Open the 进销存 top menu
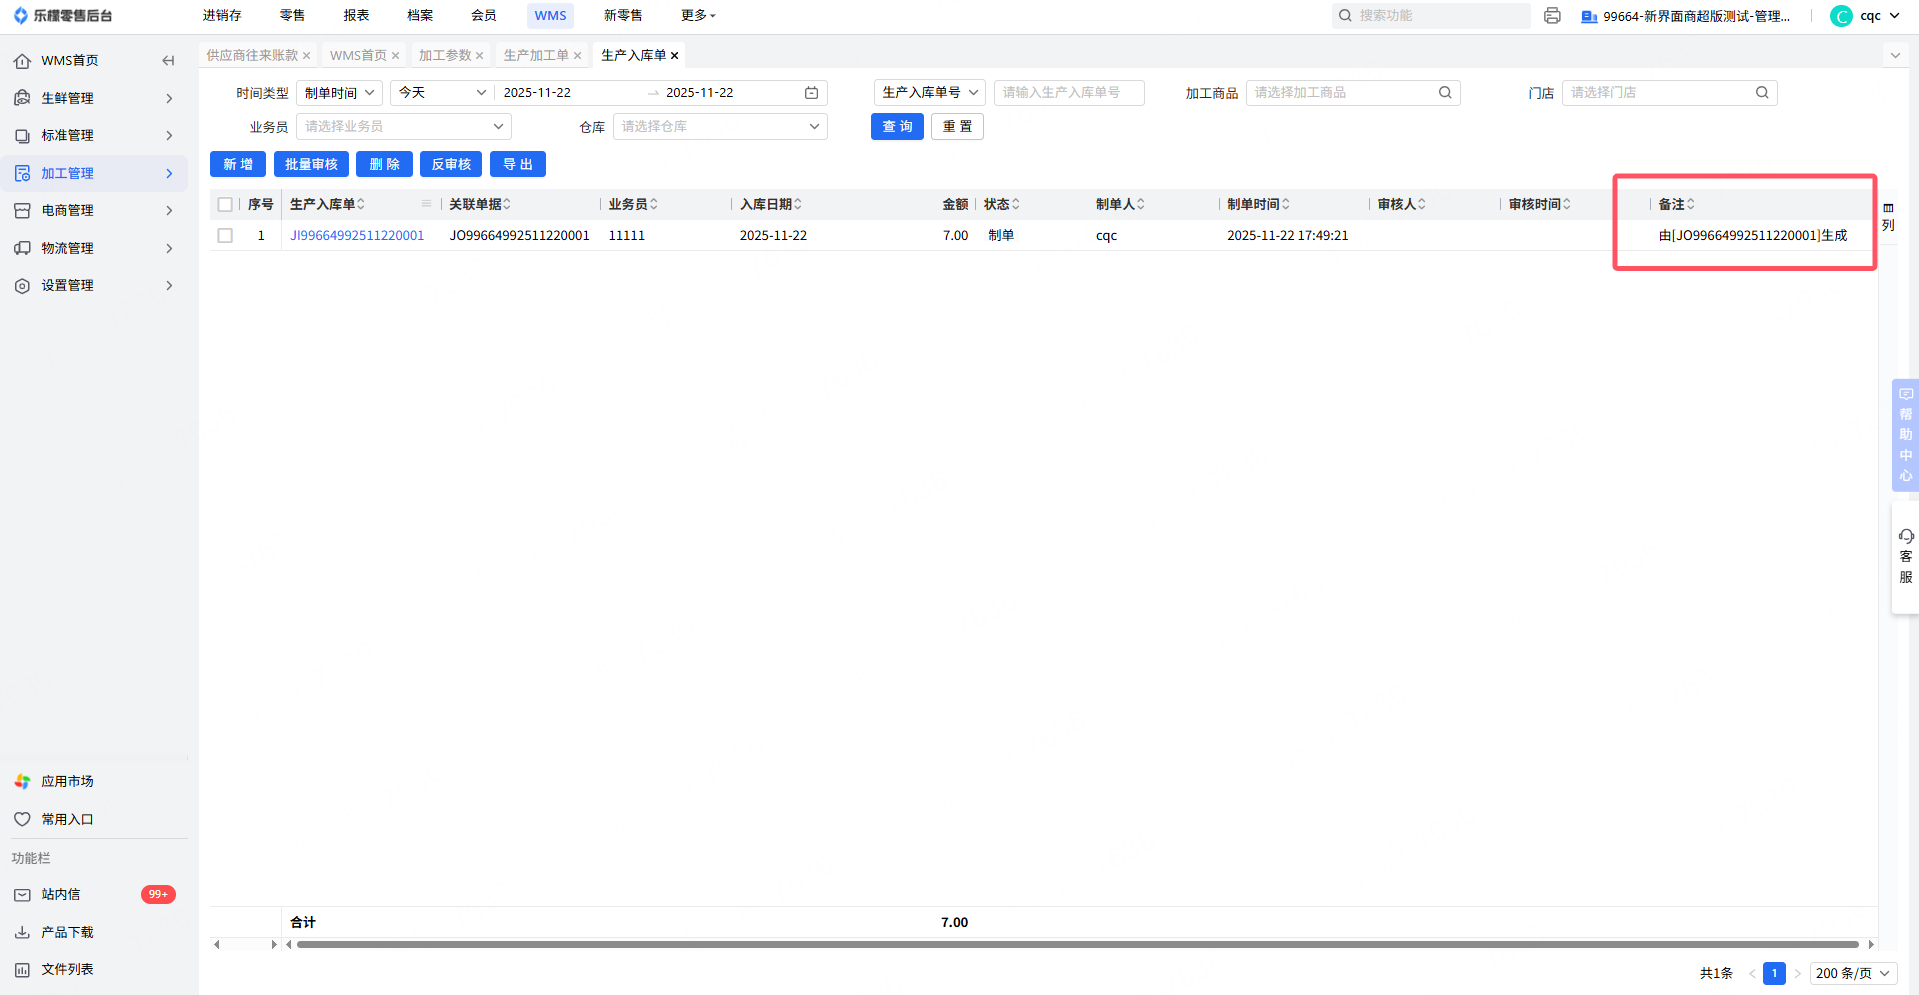1919x995 pixels. pyautogui.click(x=222, y=16)
